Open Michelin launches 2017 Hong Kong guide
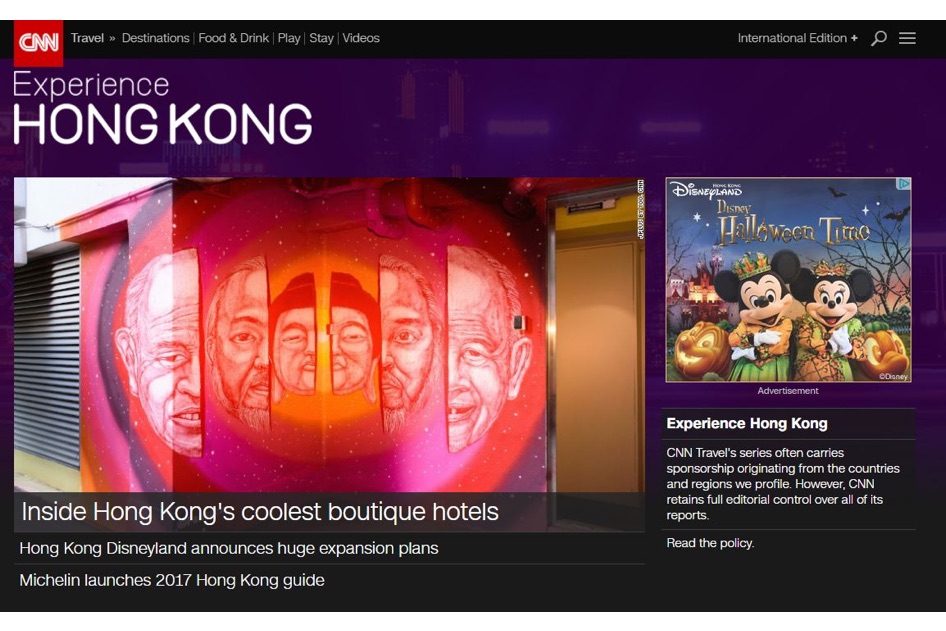This screenshot has width=946, height=631. point(172,580)
